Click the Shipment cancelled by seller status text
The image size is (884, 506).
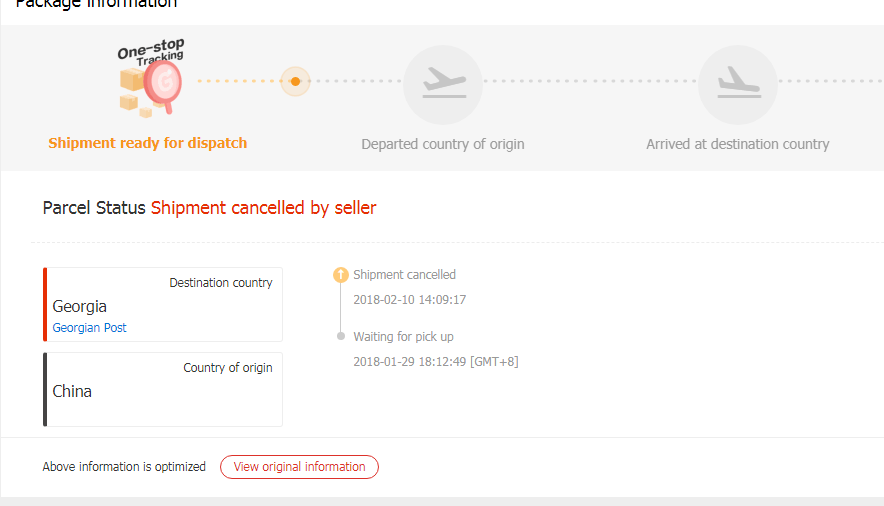263,208
